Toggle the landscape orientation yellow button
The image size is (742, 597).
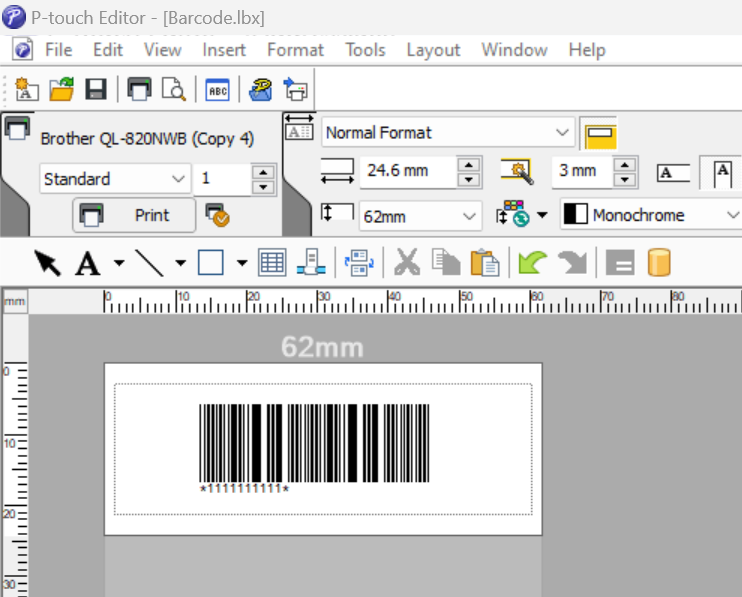tap(600, 134)
